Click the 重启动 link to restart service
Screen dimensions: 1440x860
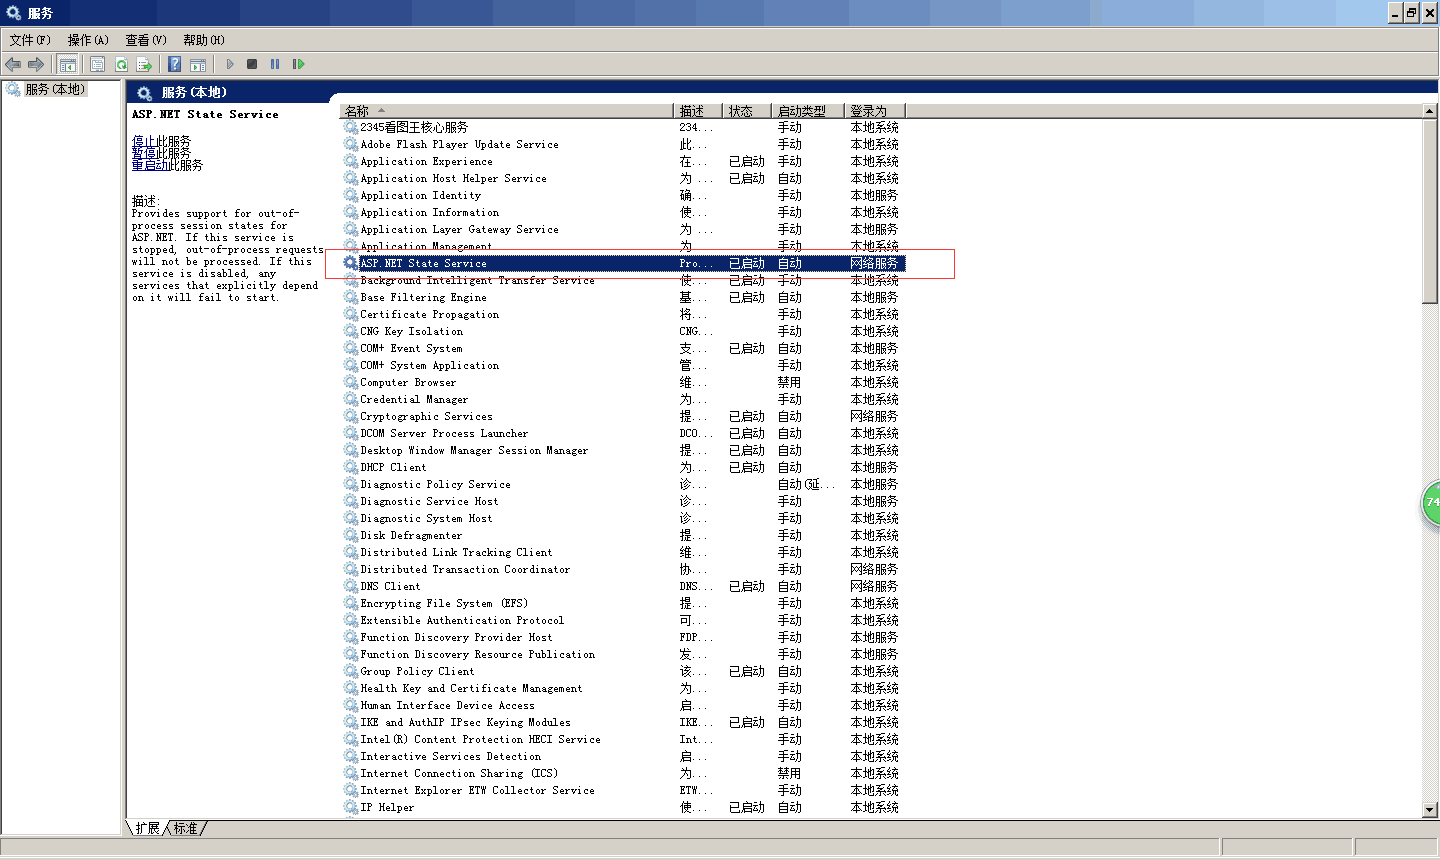149,165
